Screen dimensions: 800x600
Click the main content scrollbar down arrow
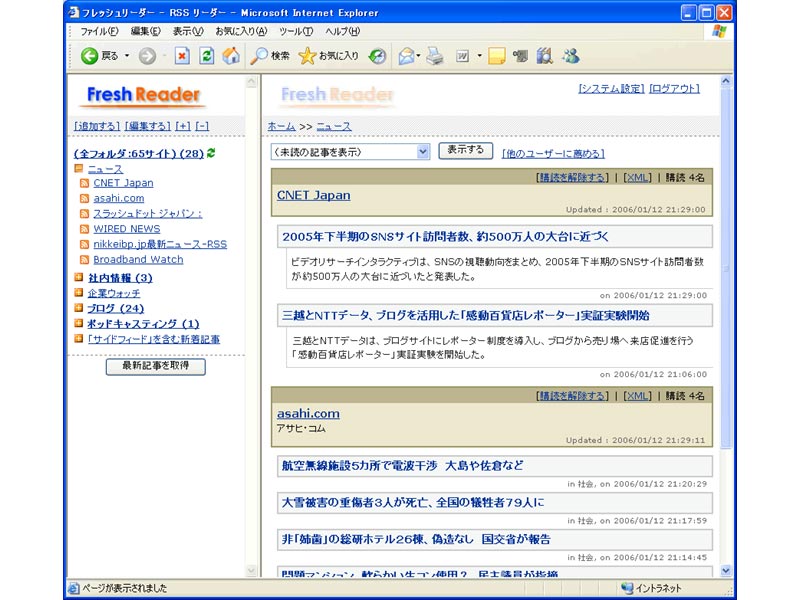coord(726,571)
